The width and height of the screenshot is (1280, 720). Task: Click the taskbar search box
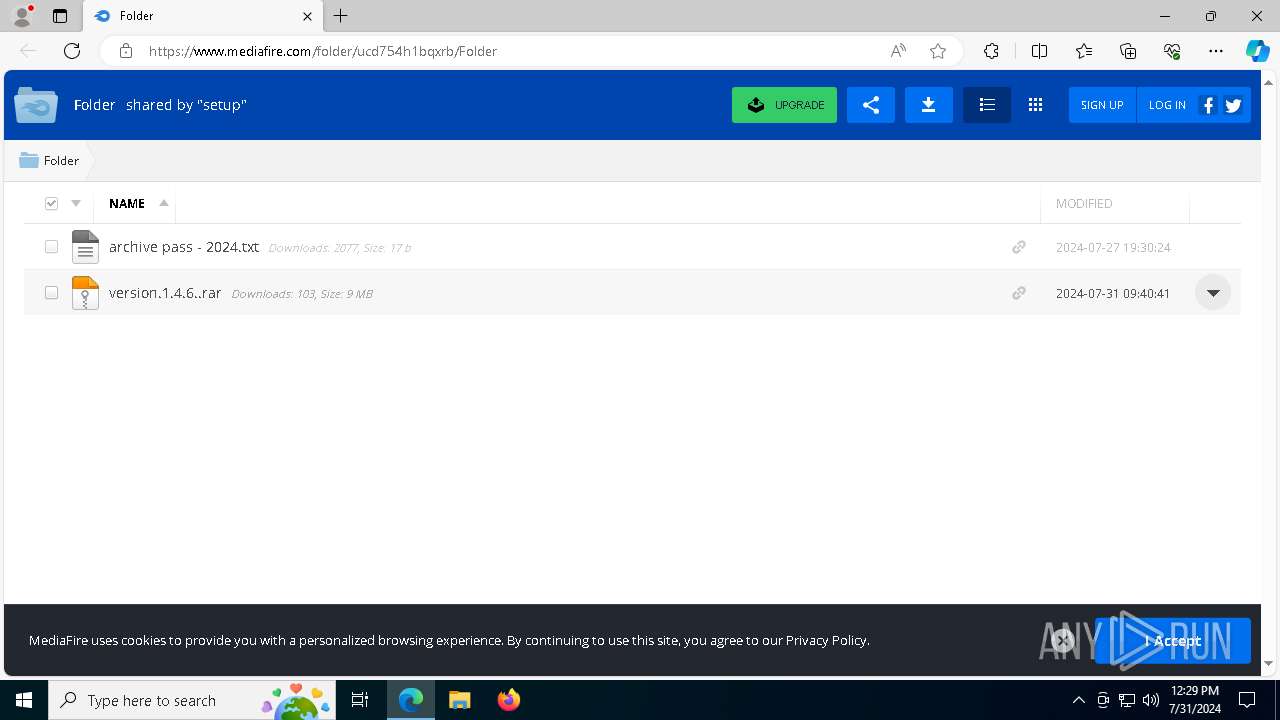[x=192, y=700]
